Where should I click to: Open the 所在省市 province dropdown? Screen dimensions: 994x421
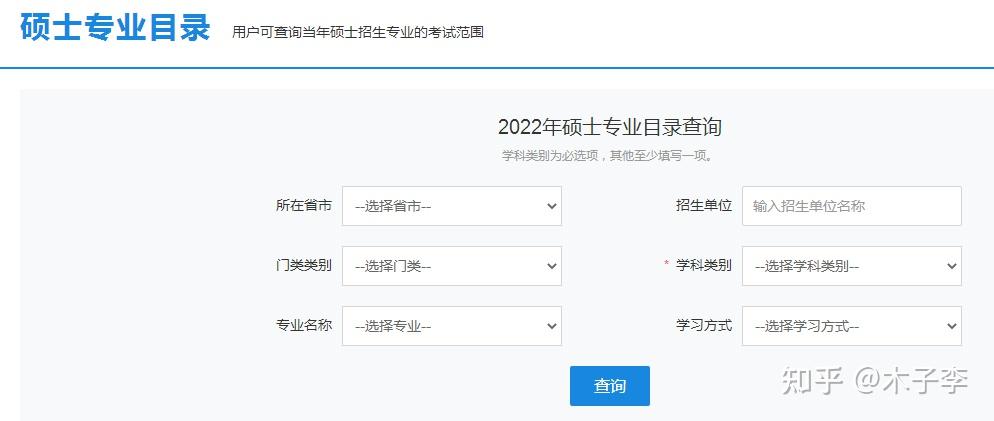click(x=451, y=206)
